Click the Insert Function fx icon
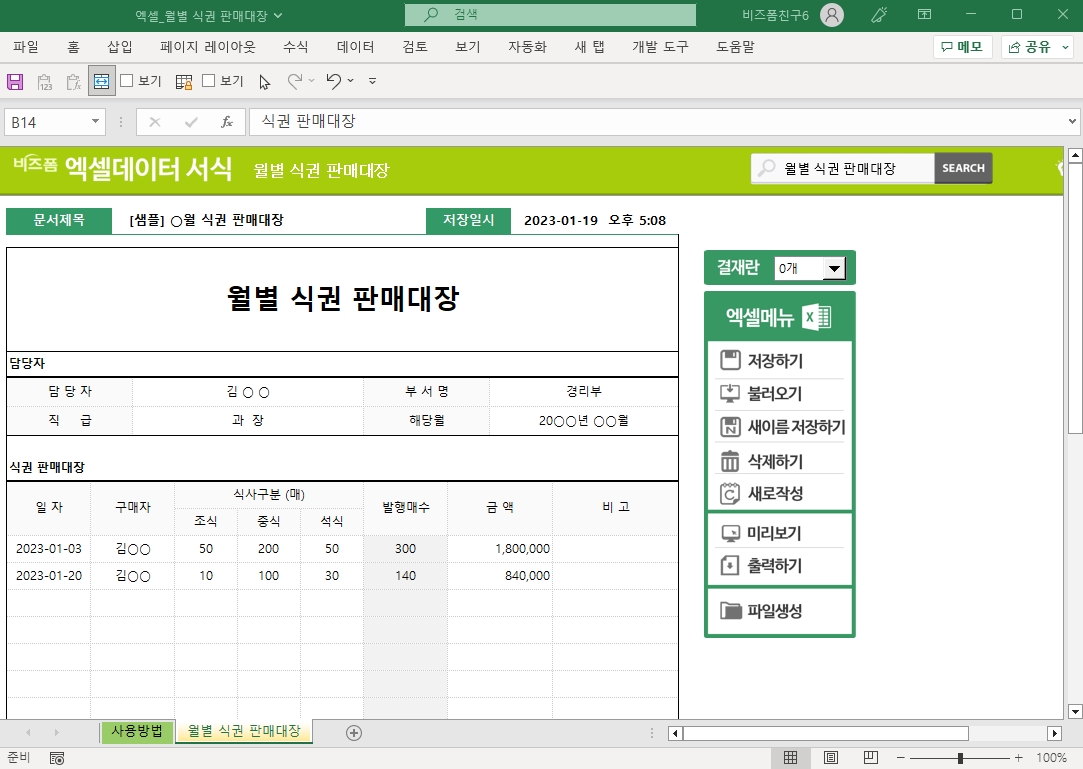 tap(227, 122)
